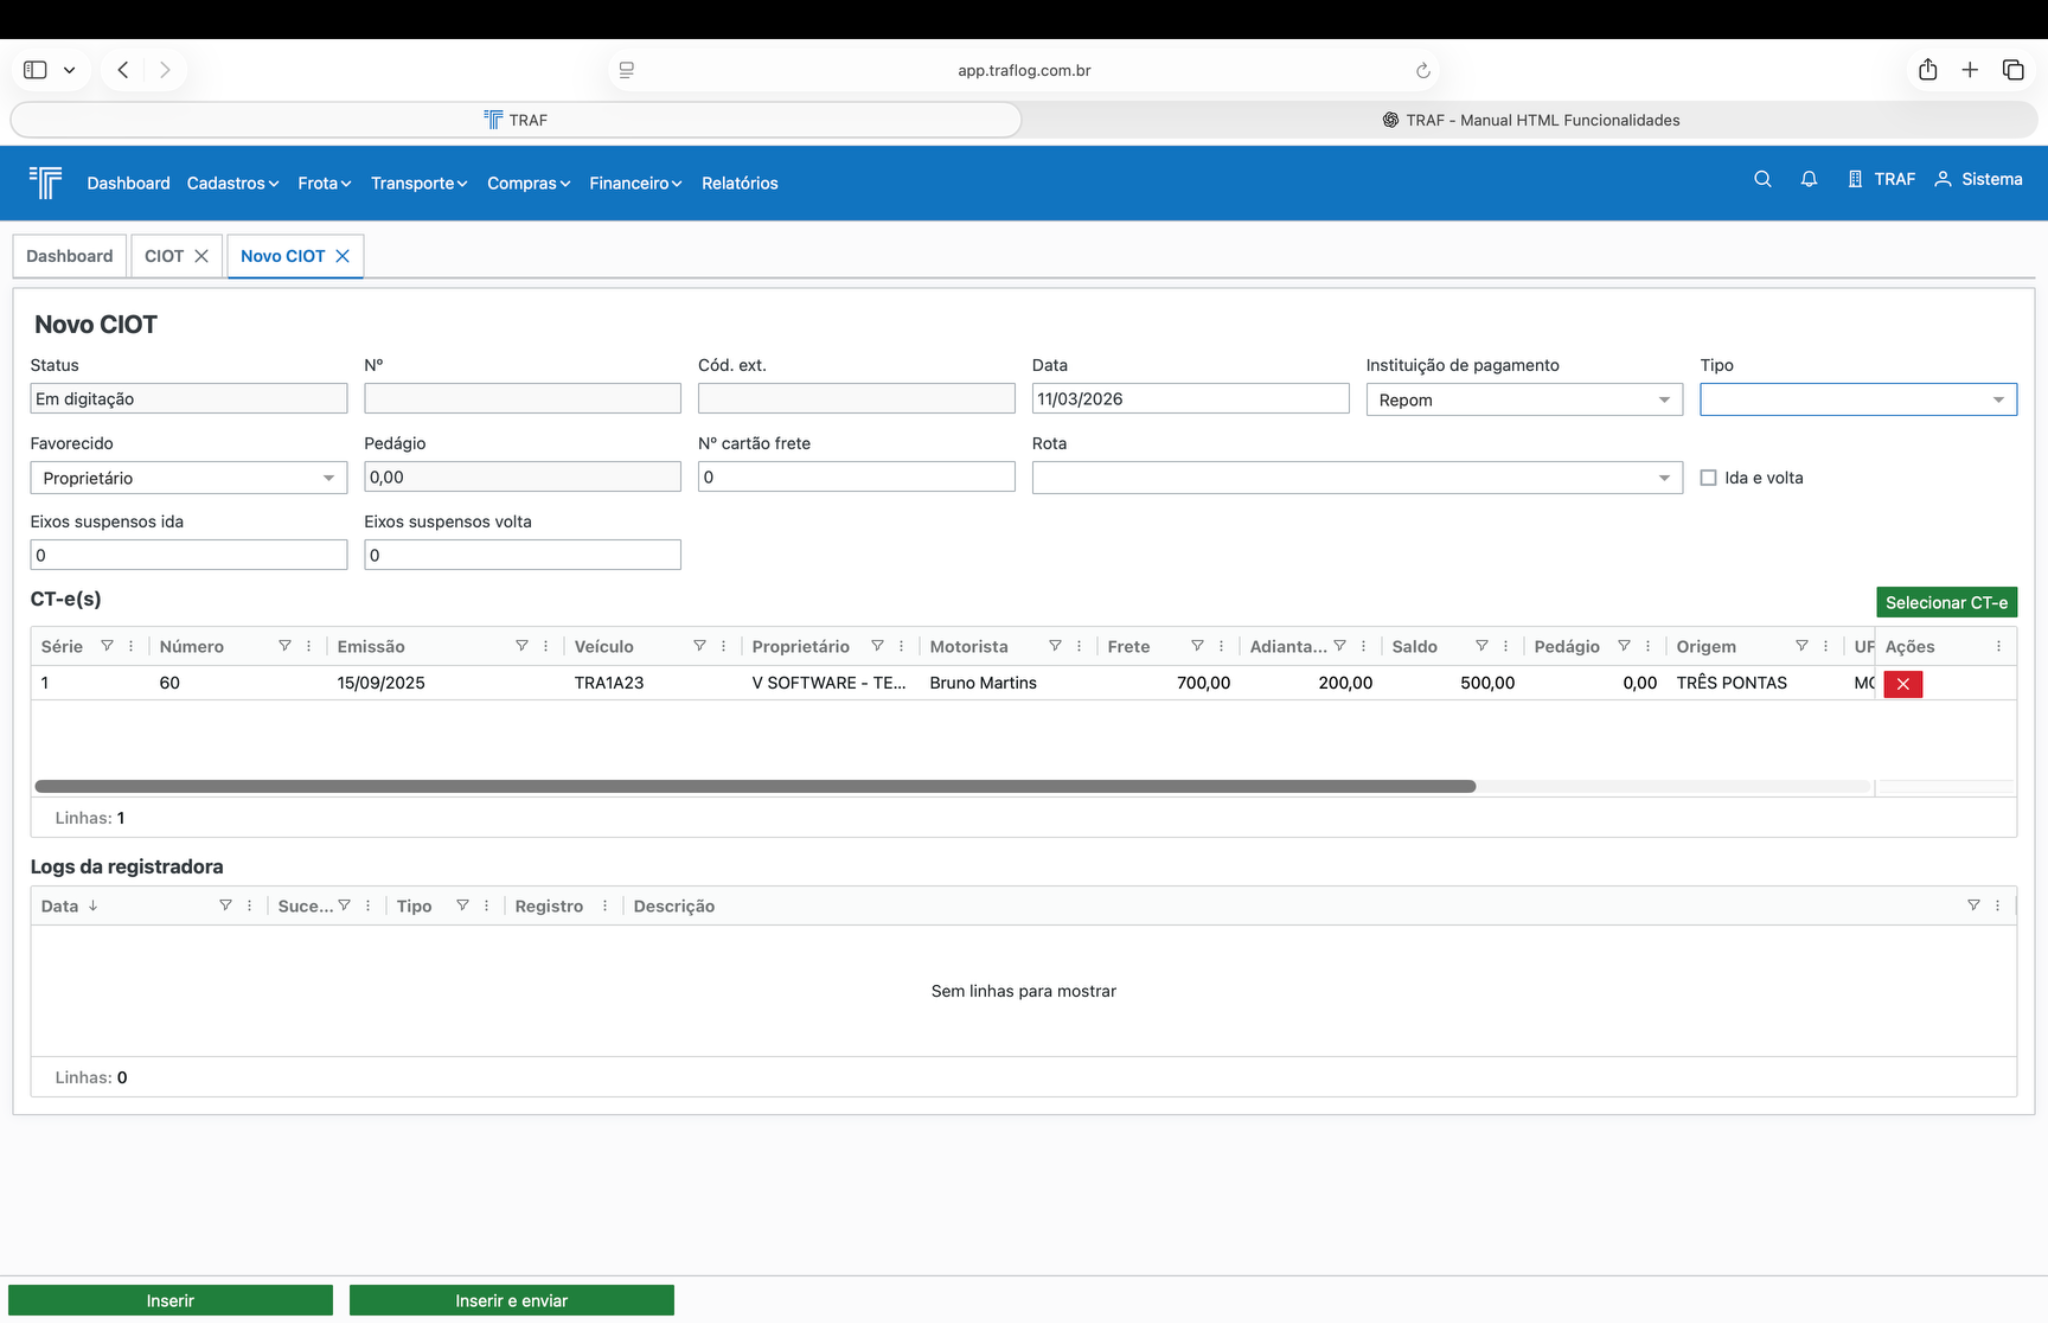The image size is (2048, 1323).
Task: Delete CT-e row with red X
Action: (x=1902, y=684)
